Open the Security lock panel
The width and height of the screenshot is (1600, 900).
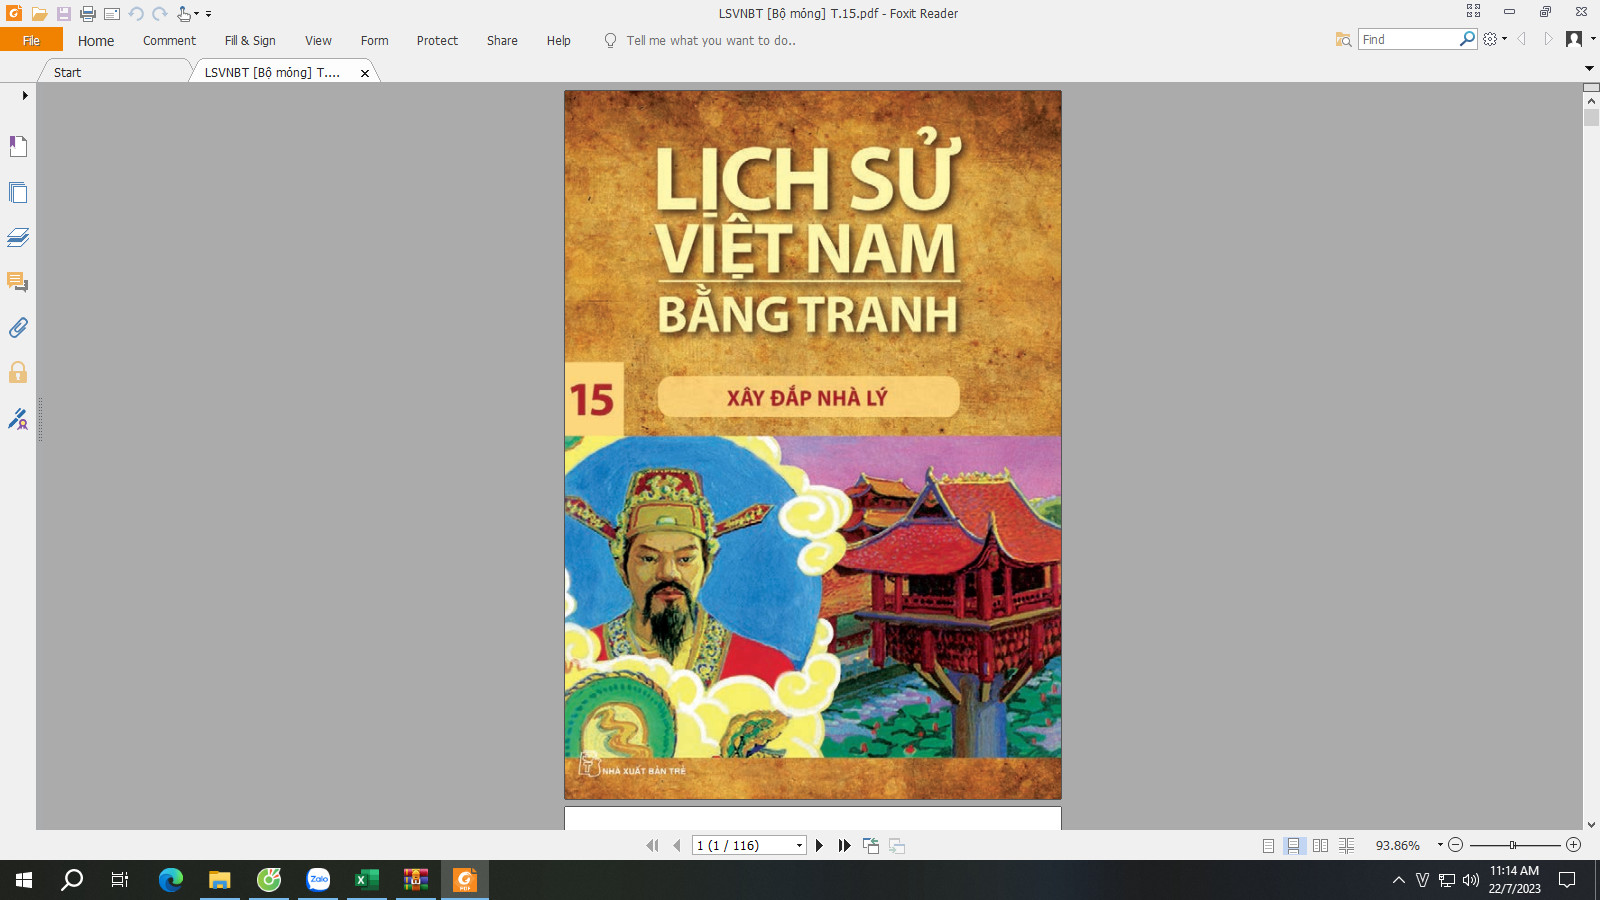pyautogui.click(x=18, y=372)
